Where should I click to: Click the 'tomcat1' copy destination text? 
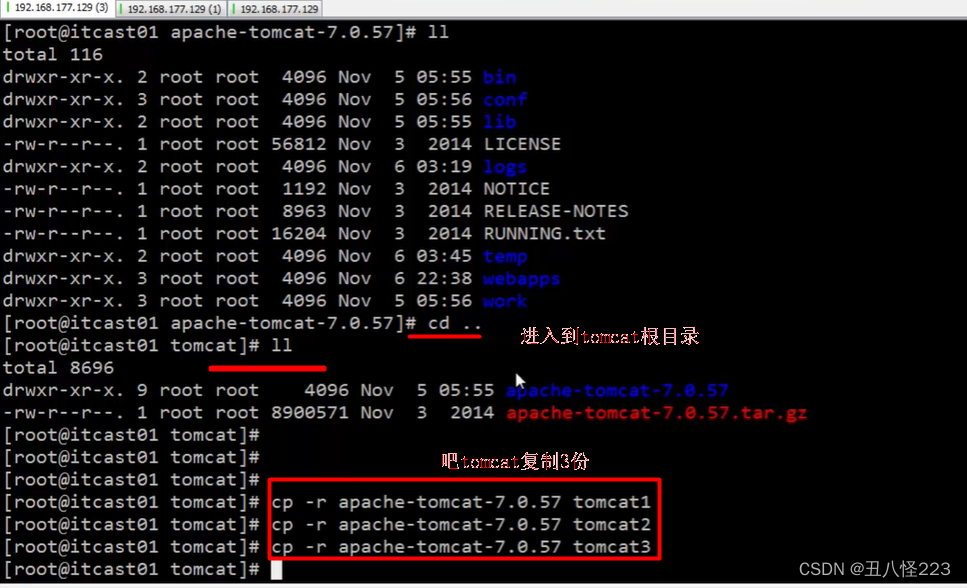(612, 502)
